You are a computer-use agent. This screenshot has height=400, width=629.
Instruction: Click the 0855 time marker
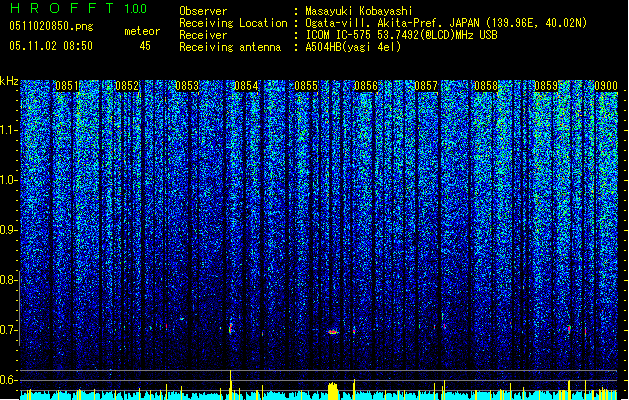(x=306, y=86)
